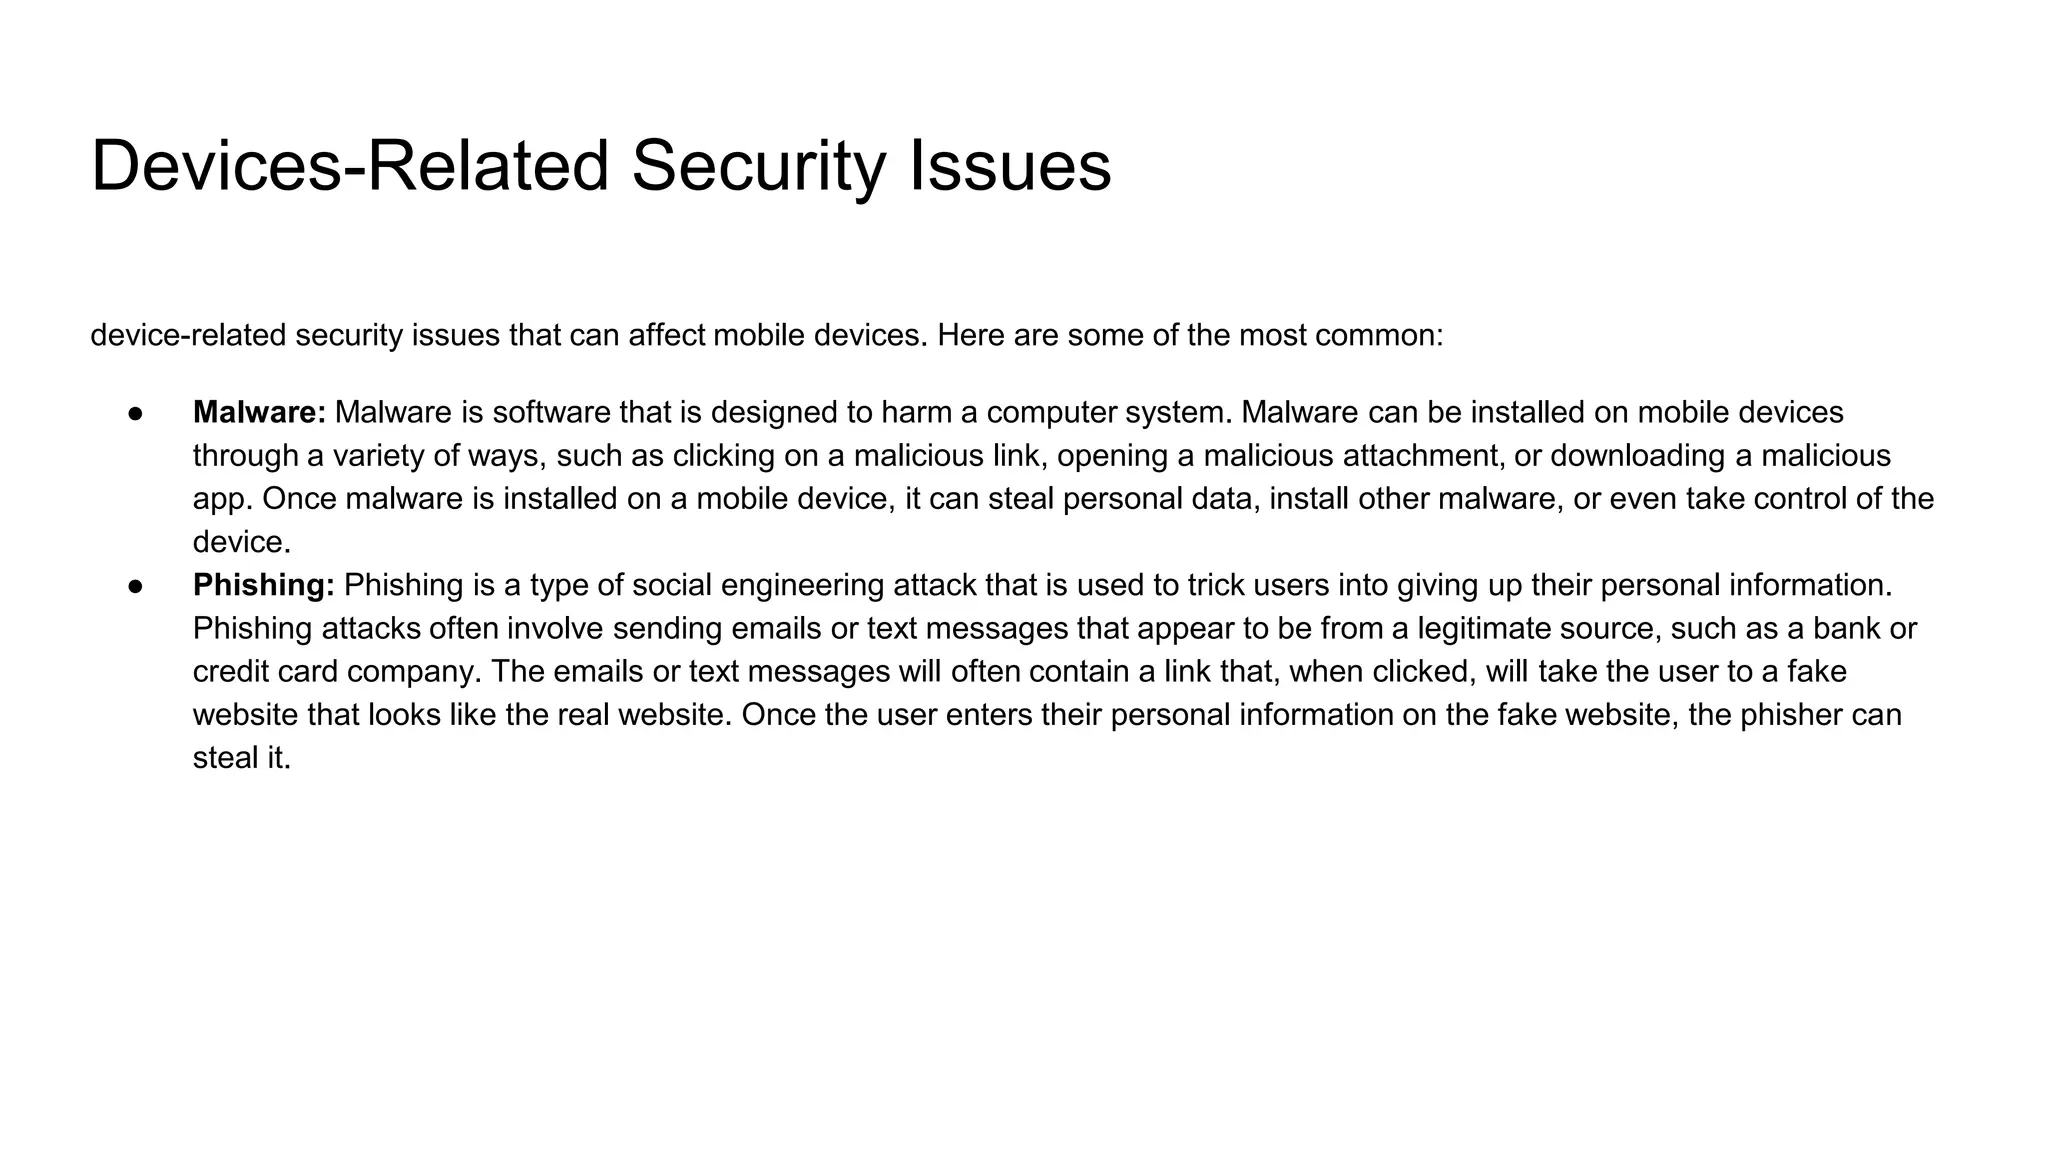Click the line starting 'through a variety of ways'
The height and width of the screenshot is (1152, 2048).
point(1042,456)
